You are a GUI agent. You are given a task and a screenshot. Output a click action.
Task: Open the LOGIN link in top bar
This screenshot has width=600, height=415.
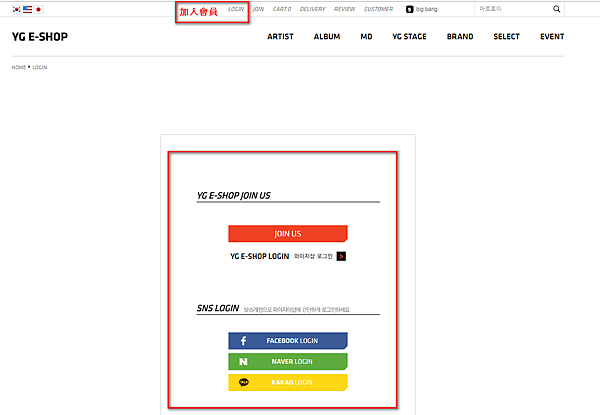236,9
